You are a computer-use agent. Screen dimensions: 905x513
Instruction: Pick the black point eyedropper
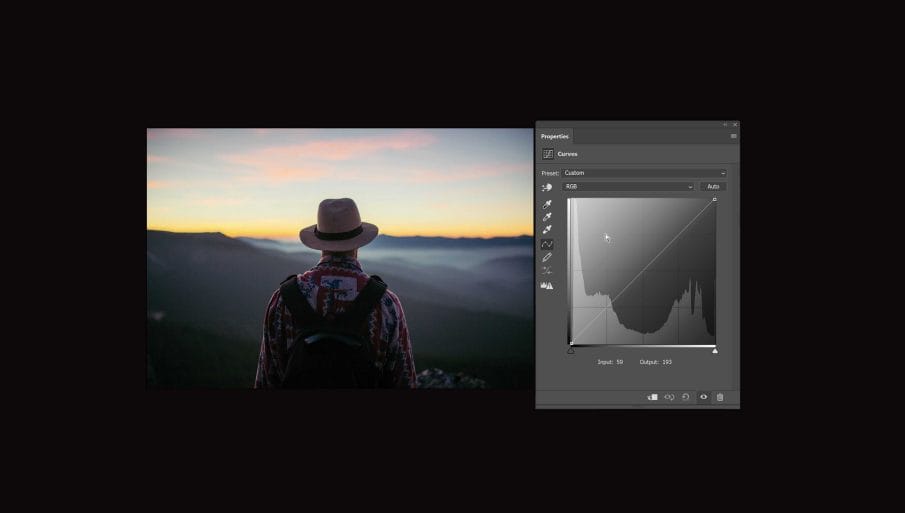(547, 204)
